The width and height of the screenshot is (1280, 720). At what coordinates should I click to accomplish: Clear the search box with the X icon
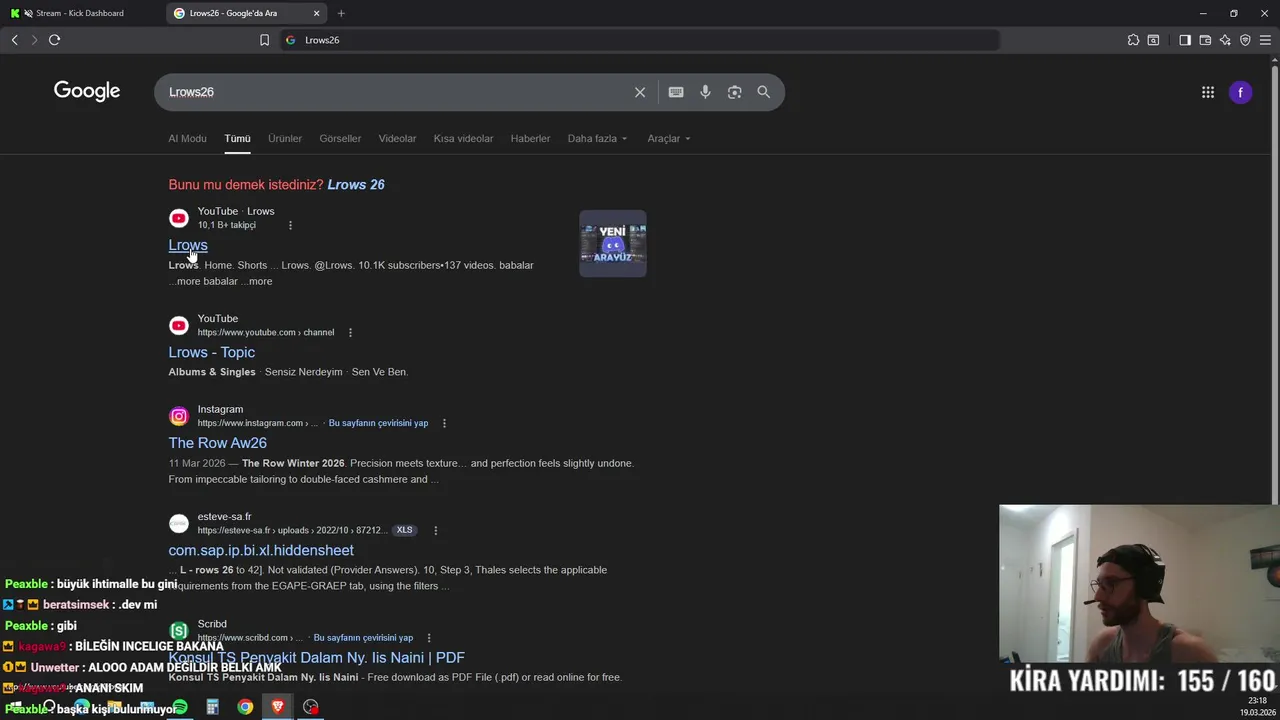click(x=640, y=92)
